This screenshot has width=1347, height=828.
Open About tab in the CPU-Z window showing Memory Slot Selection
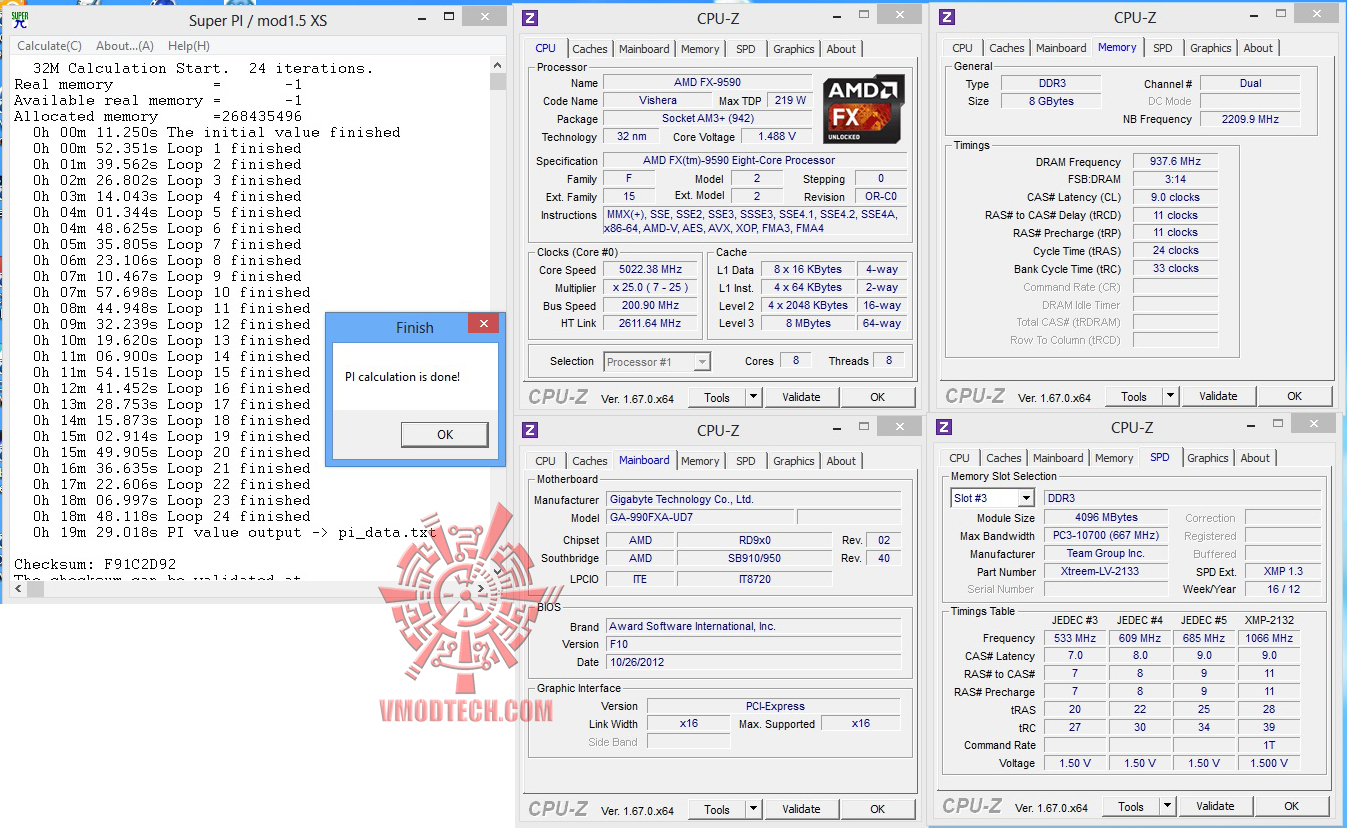(1255, 458)
